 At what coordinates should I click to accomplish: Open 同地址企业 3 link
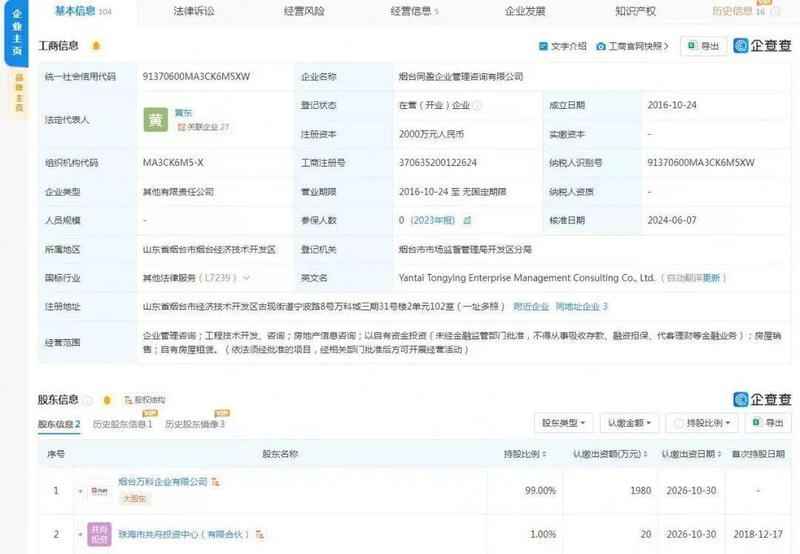(582, 307)
